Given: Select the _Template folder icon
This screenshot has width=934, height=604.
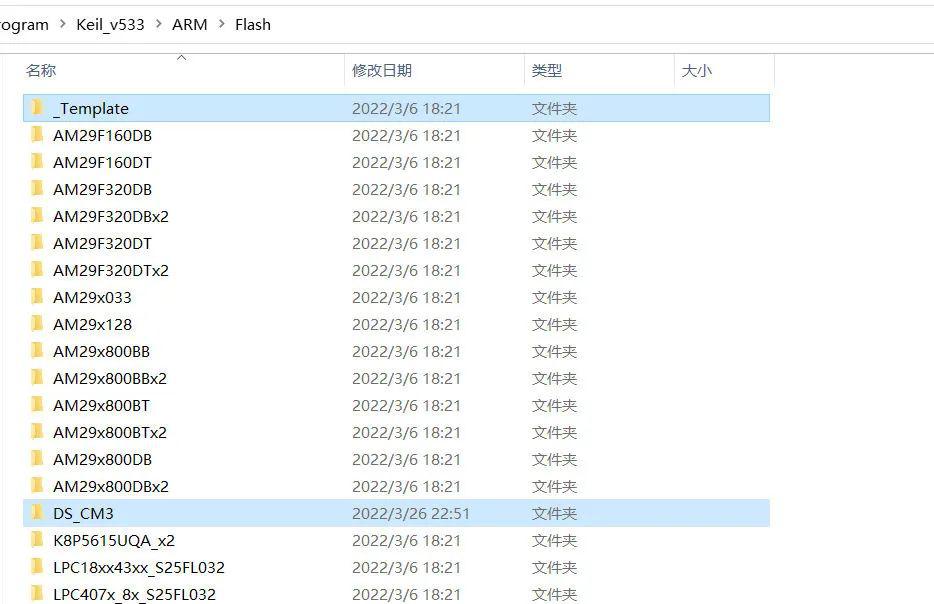Looking at the screenshot, I should click(x=37, y=108).
